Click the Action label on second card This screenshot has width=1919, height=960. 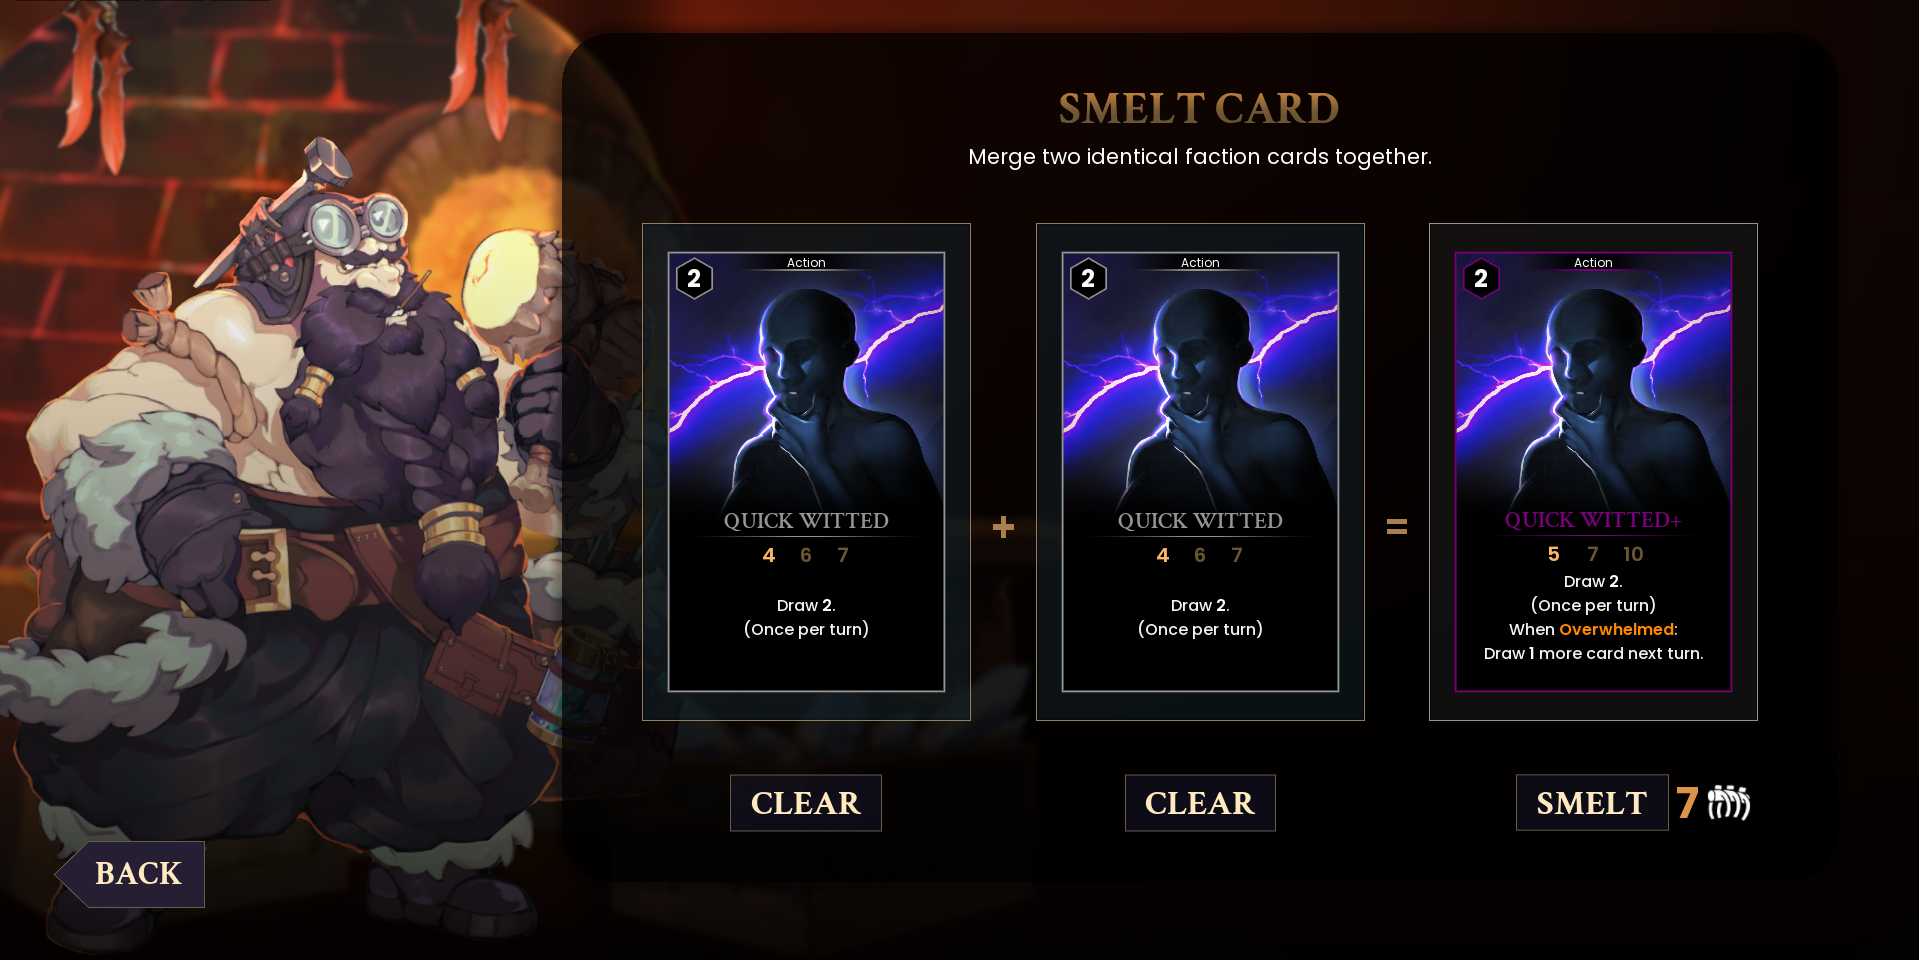click(x=1200, y=263)
